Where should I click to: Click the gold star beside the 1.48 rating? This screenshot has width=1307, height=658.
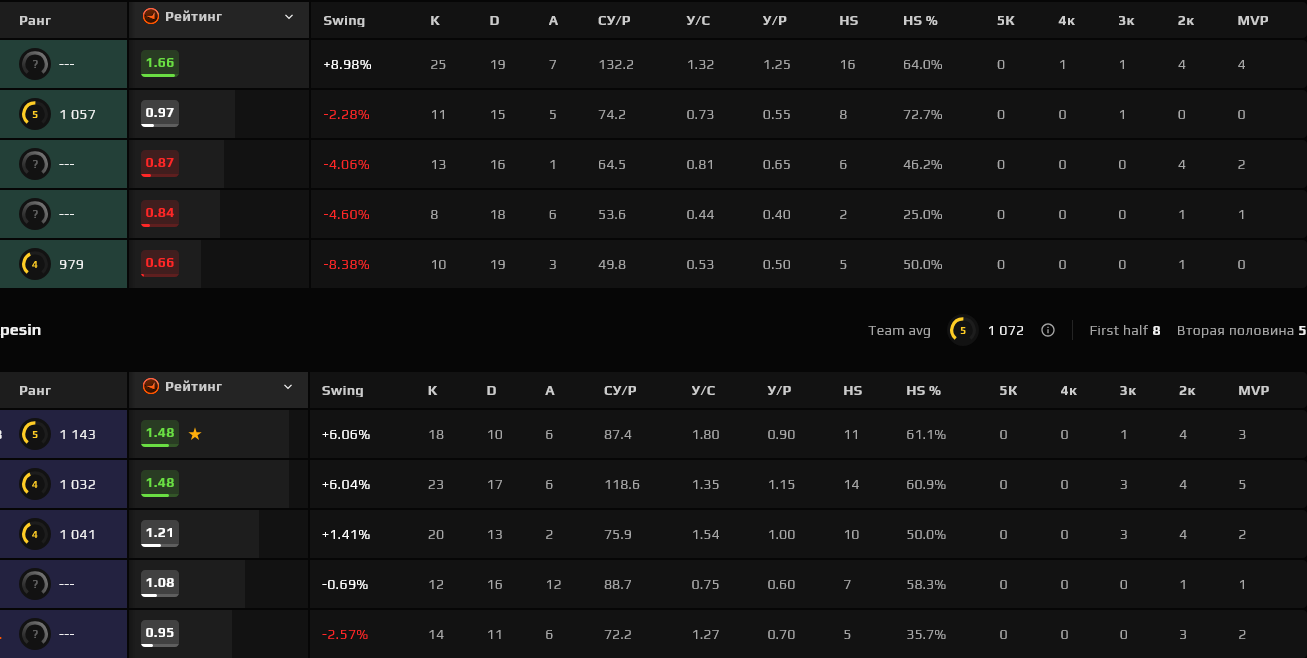[x=195, y=434]
